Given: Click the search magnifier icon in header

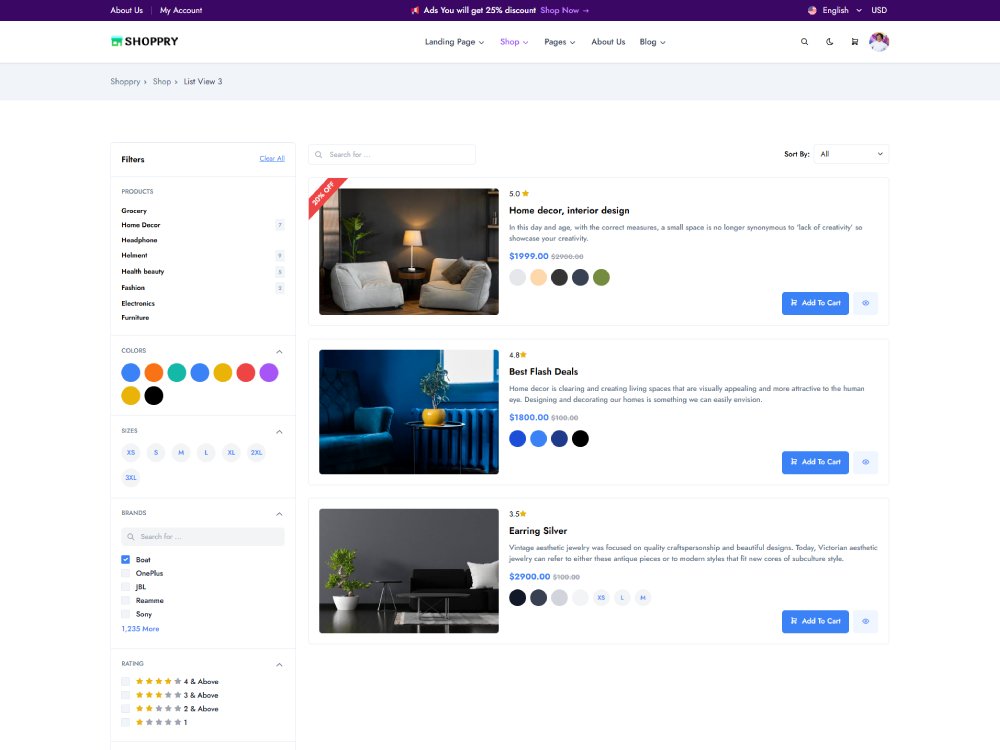Looking at the screenshot, I should tap(804, 42).
